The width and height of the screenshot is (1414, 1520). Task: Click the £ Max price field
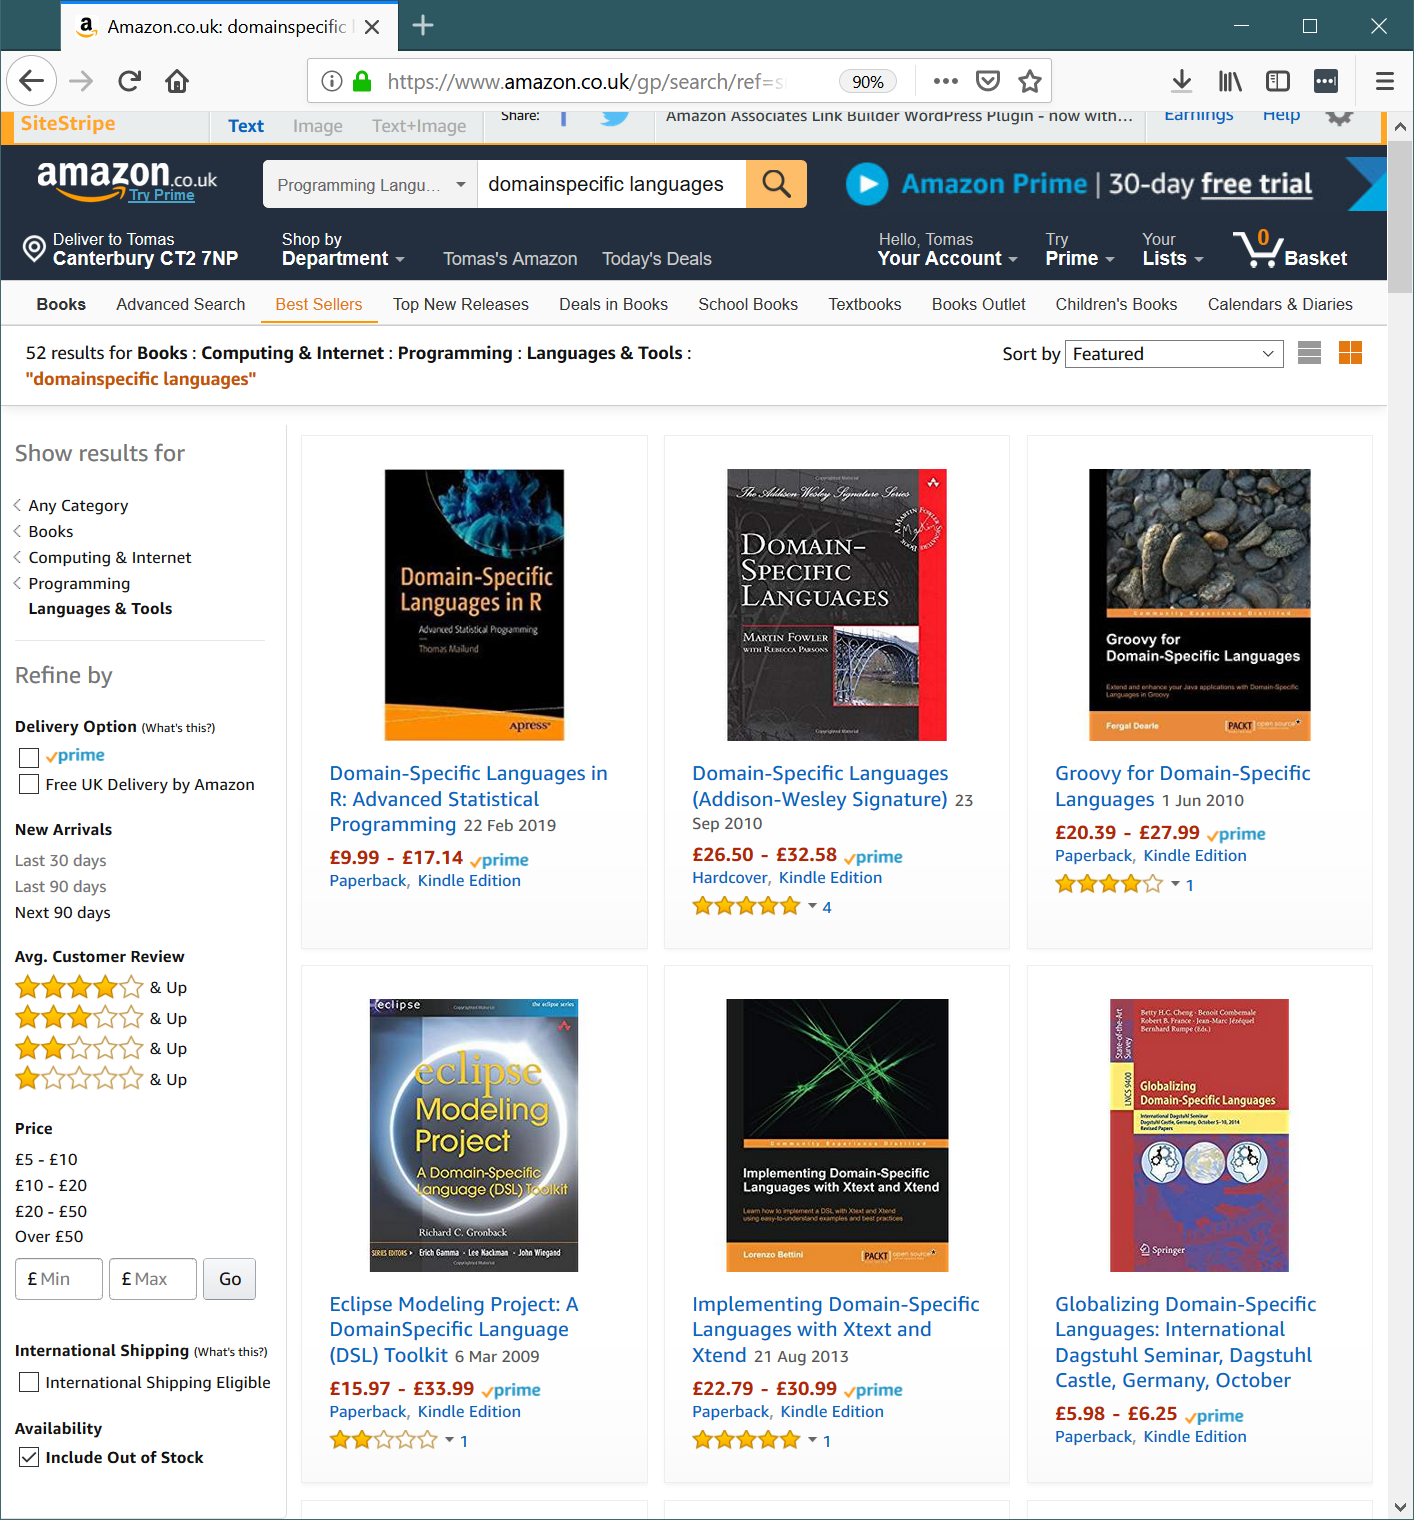153,1279
